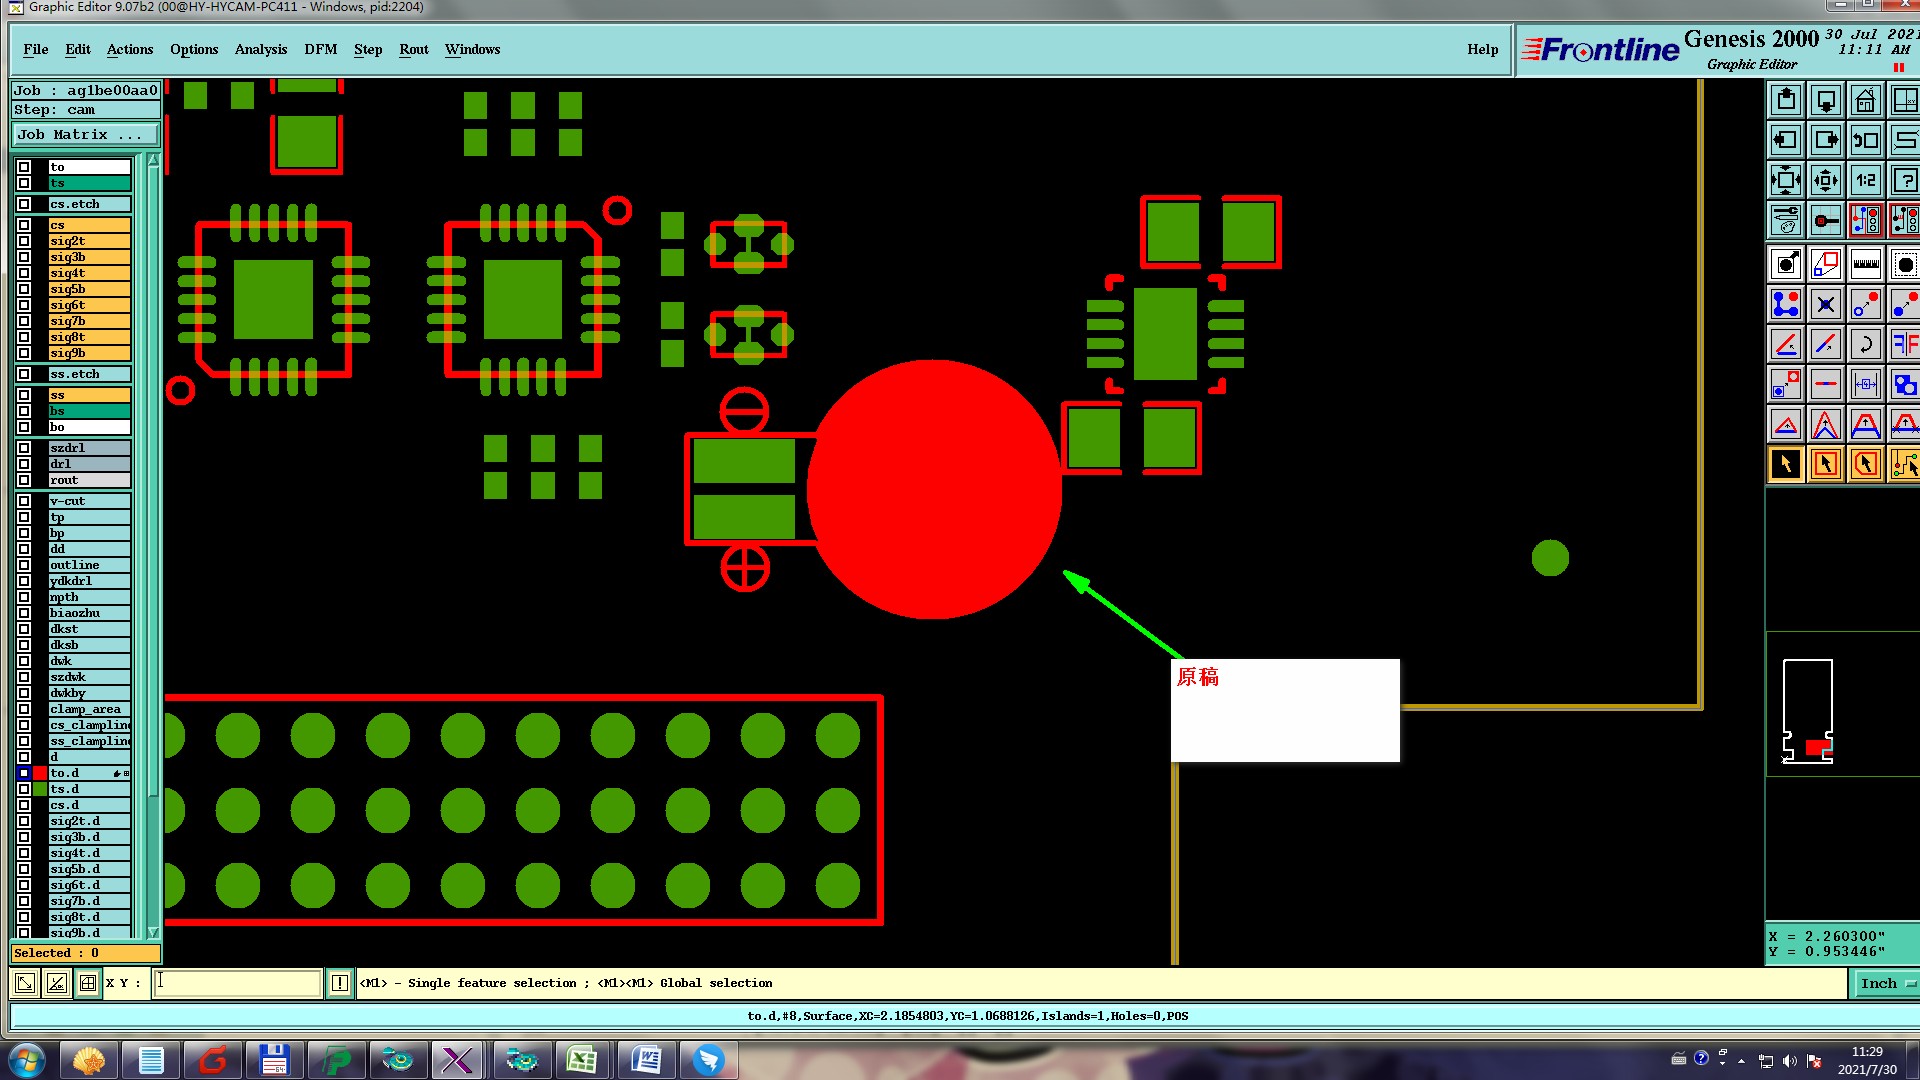Click the rotate arrow icon
Screen dimensions: 1920x1080
(1865, 344)
